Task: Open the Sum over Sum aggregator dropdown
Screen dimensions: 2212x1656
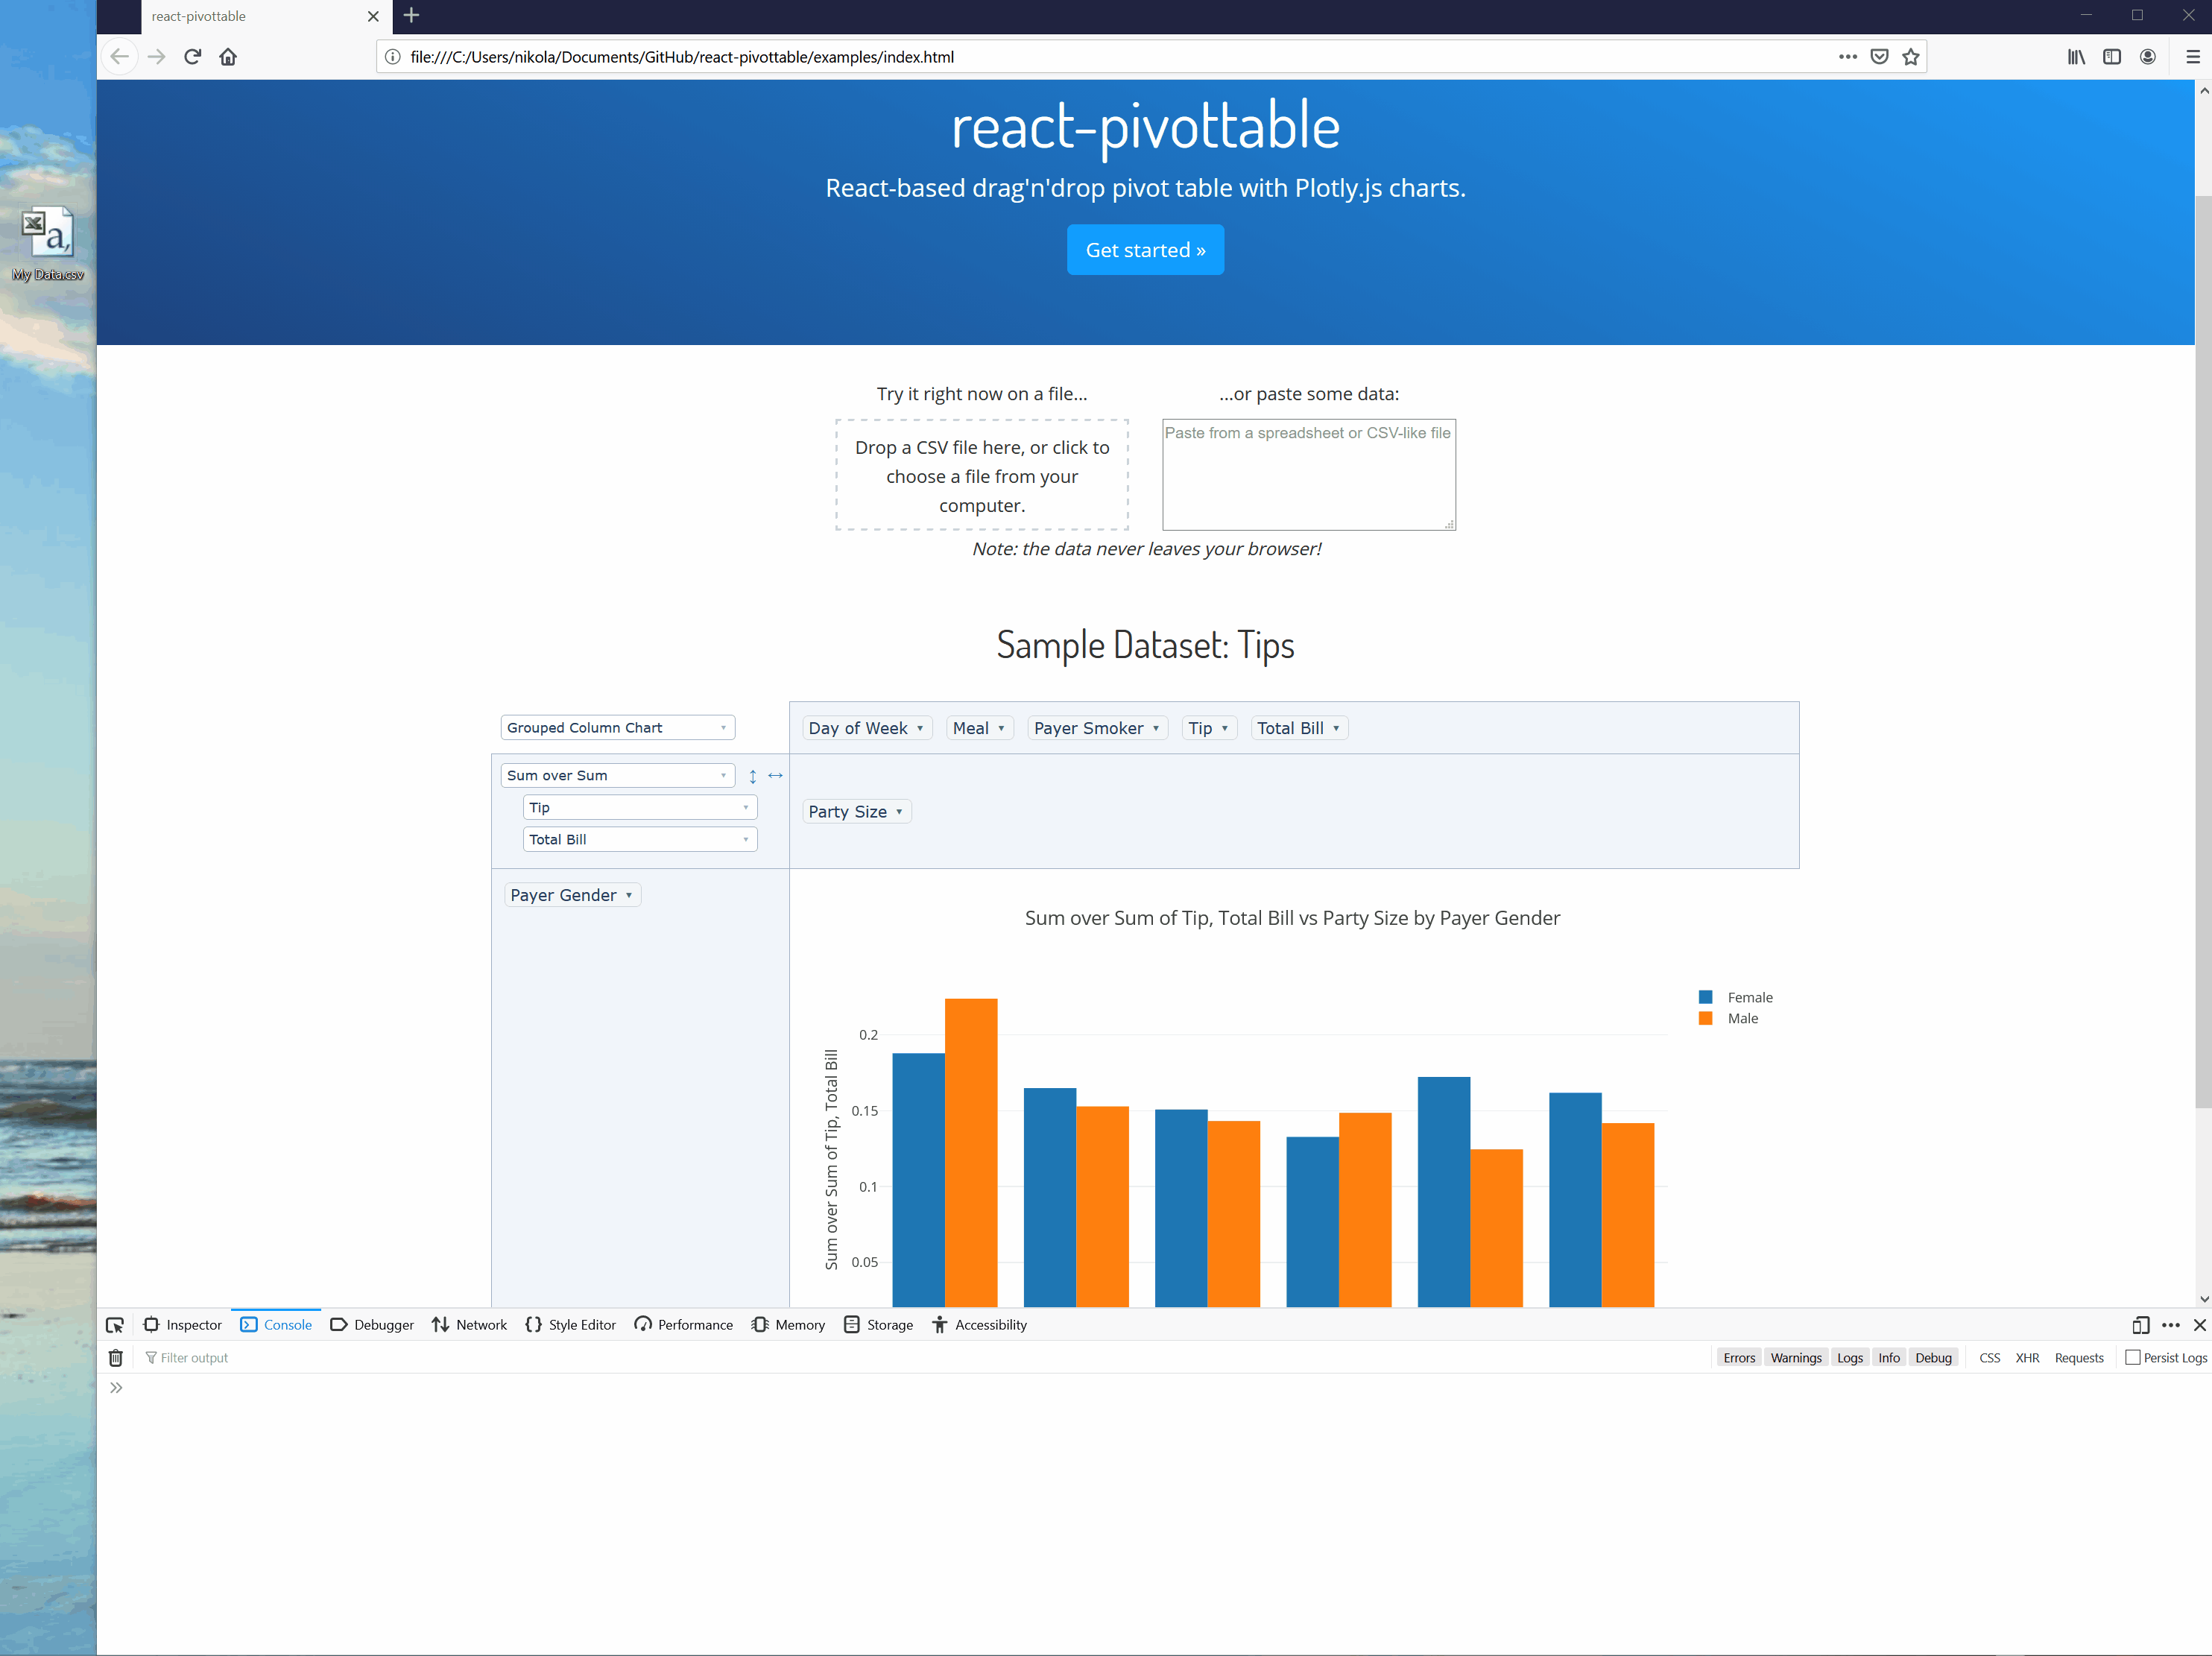Action: coord(617,776)
